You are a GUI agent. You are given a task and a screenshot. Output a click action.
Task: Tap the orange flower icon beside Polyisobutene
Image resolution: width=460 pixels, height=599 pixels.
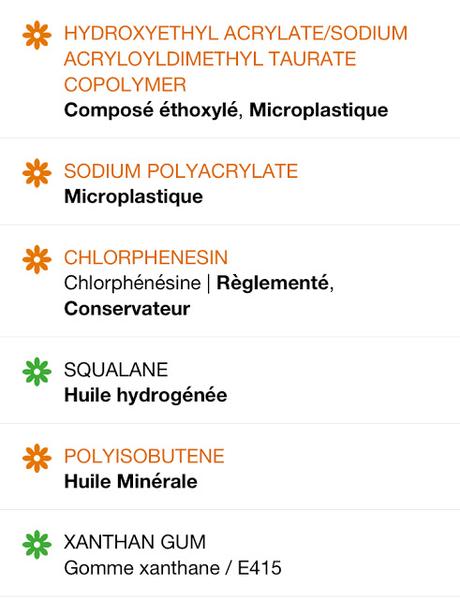[37, 458]
